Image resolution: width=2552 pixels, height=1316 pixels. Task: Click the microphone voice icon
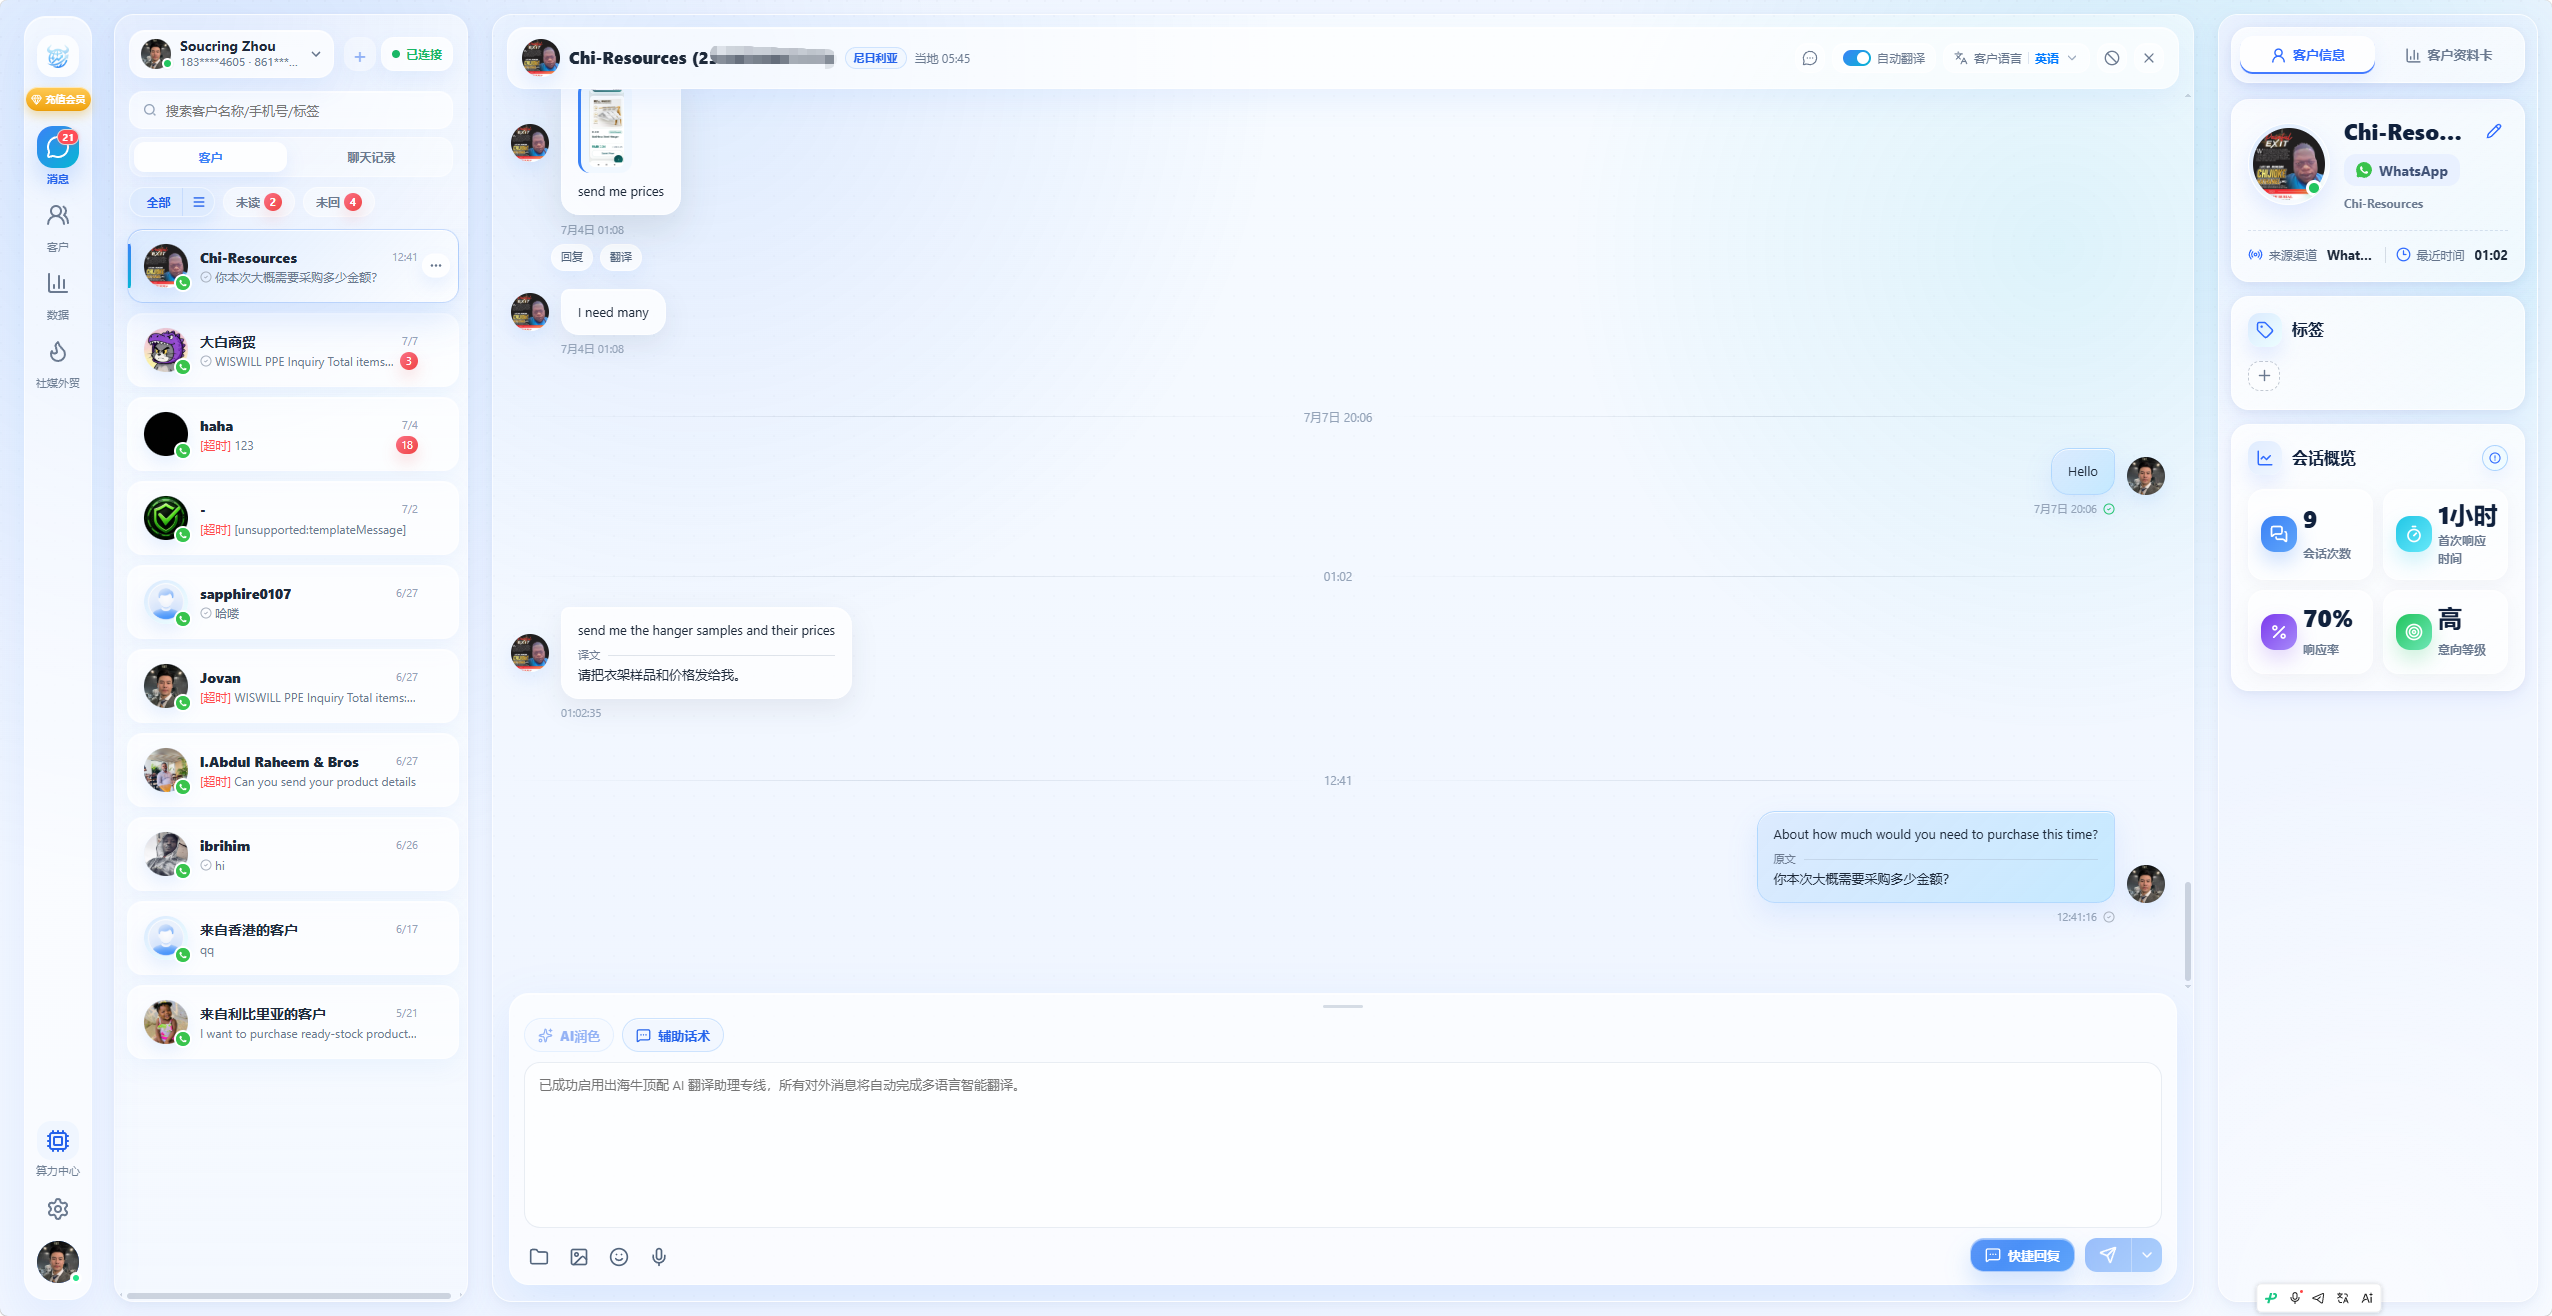point(659,1257)
